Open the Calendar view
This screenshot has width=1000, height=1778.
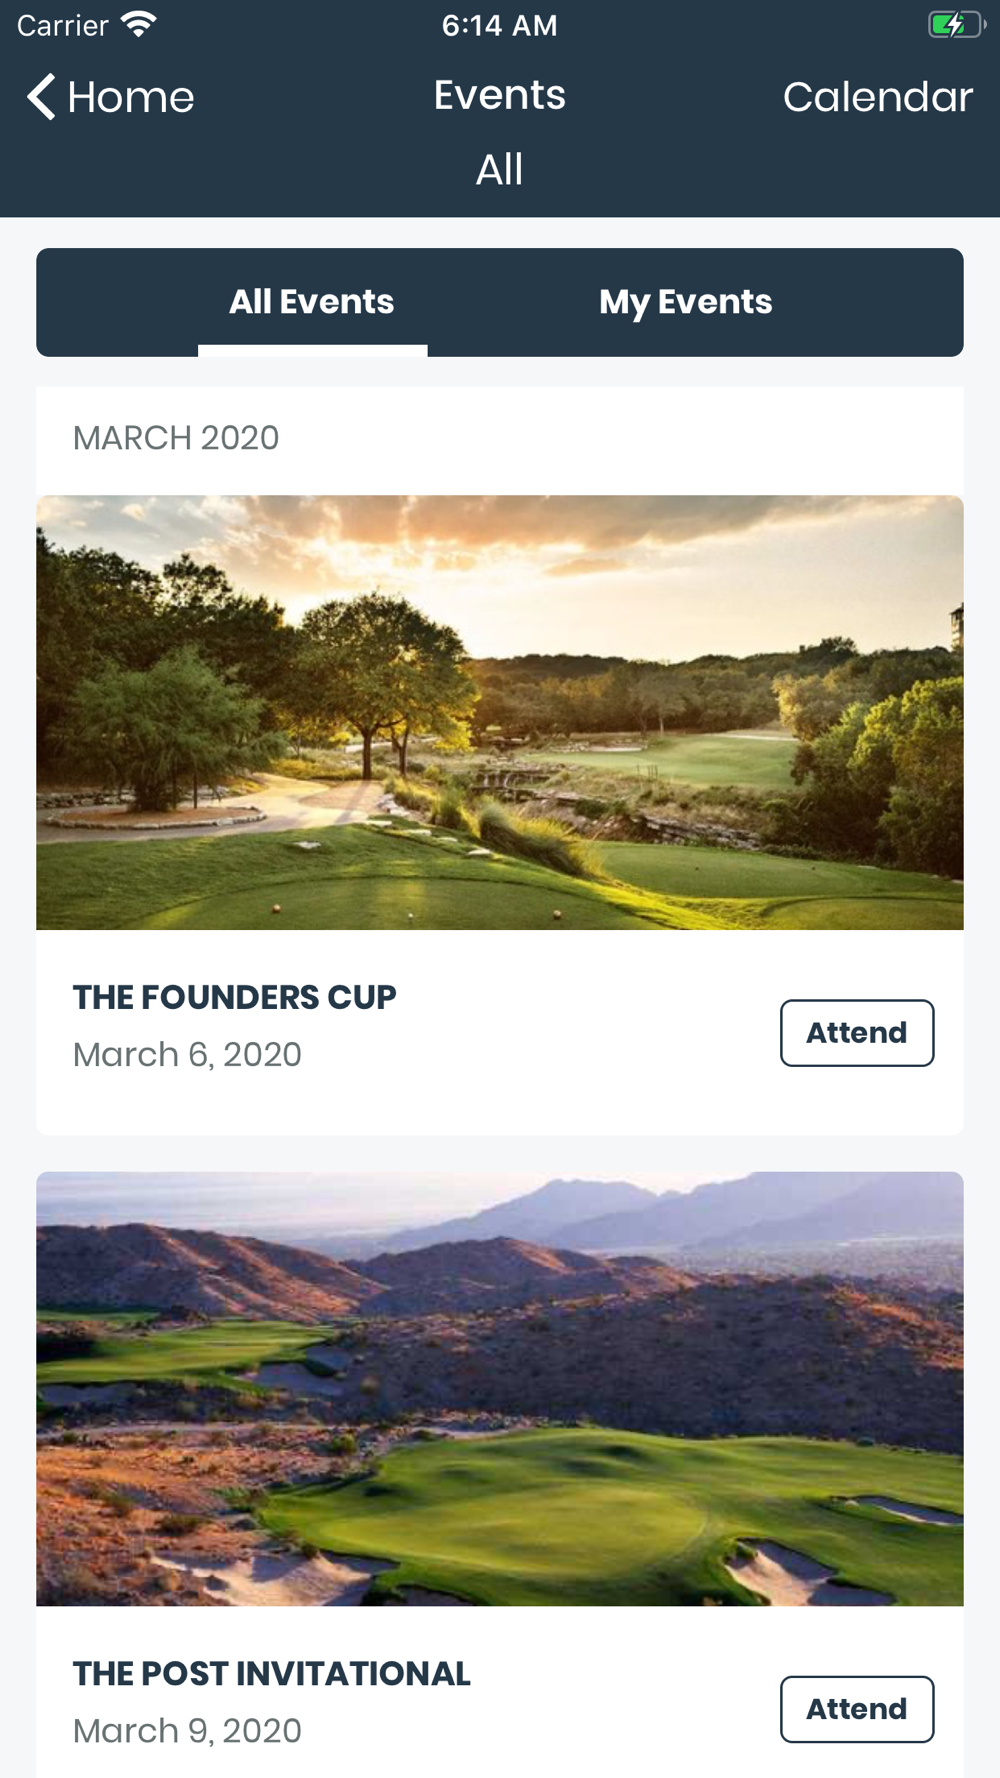[878, 97]
